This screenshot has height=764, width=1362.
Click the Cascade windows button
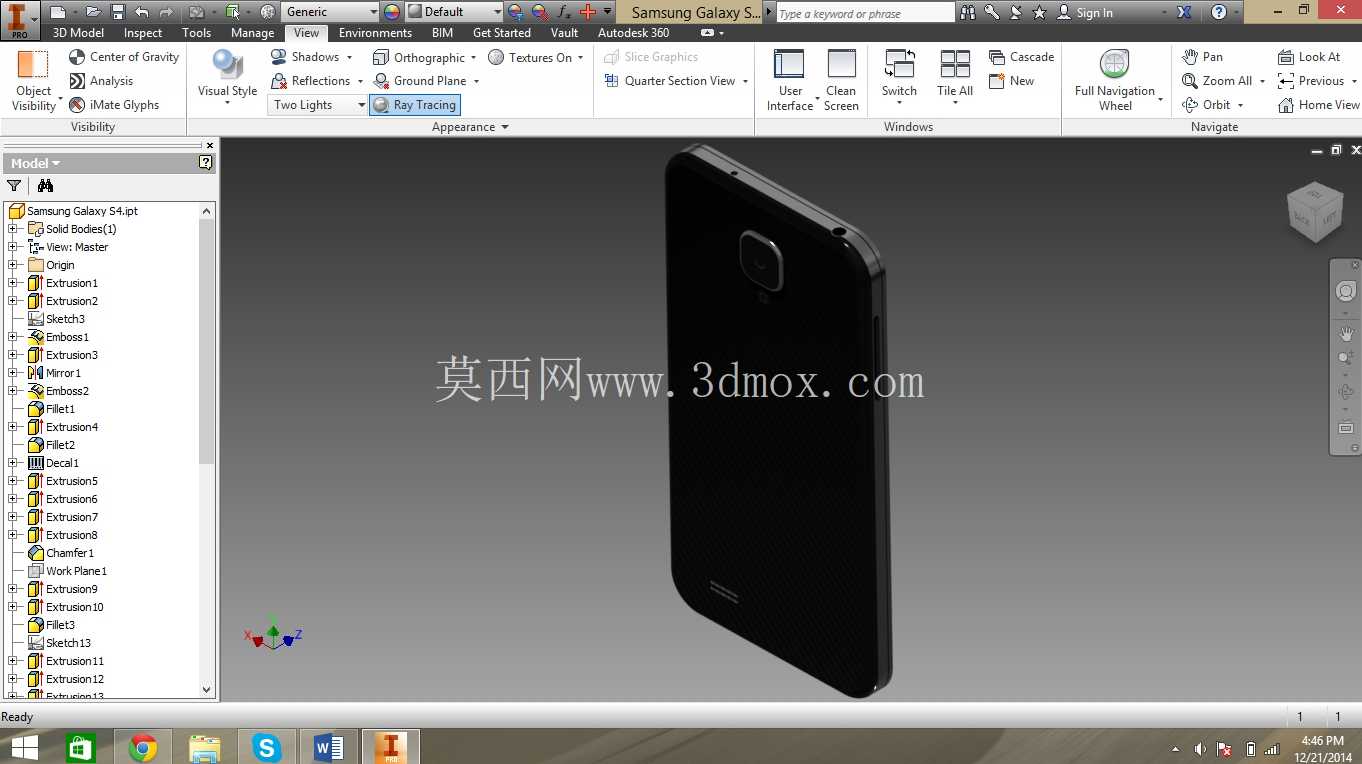pos(1021,57)
